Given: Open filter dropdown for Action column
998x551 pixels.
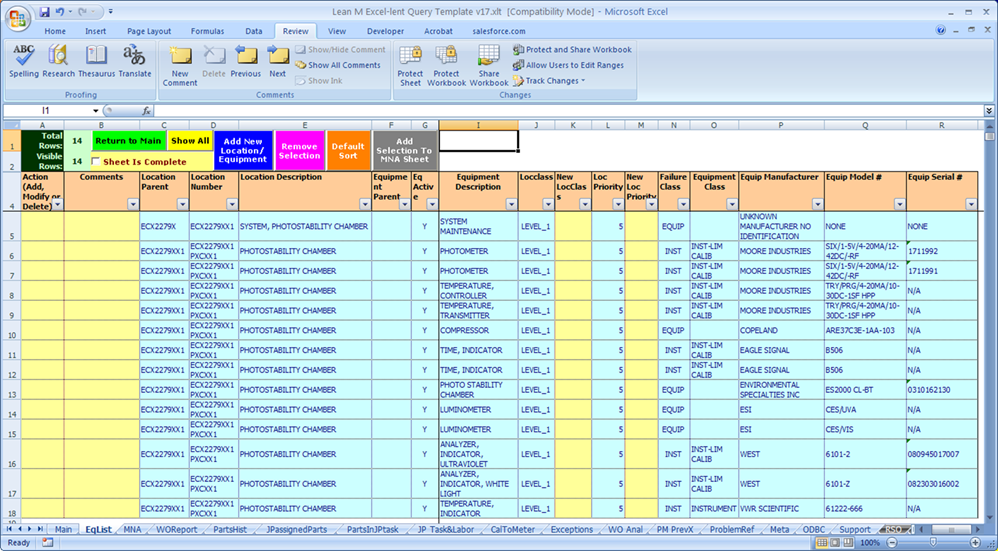Looking at the screenshot, I should (x=57, y=205).
